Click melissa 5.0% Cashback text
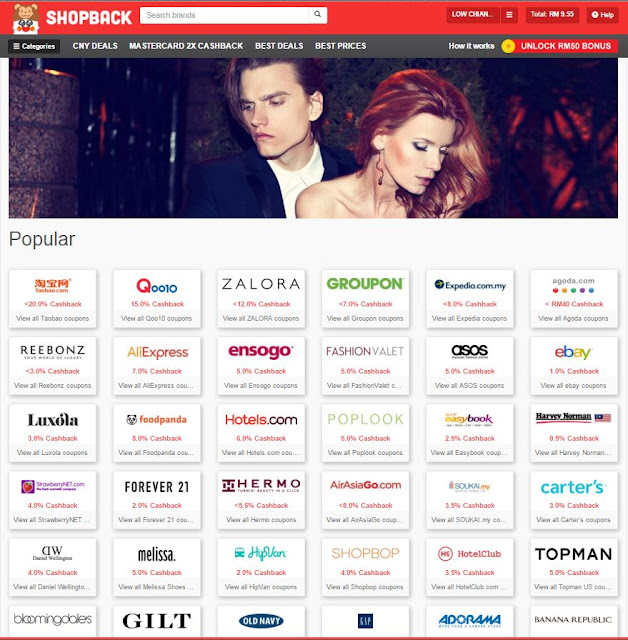 point(157,573)
